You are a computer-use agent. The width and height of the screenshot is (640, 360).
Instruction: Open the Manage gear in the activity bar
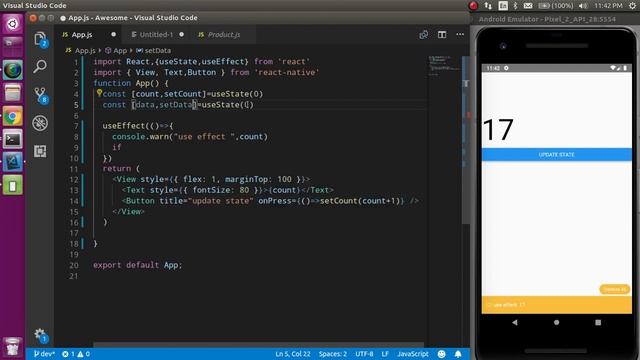(x=40, y=335)
